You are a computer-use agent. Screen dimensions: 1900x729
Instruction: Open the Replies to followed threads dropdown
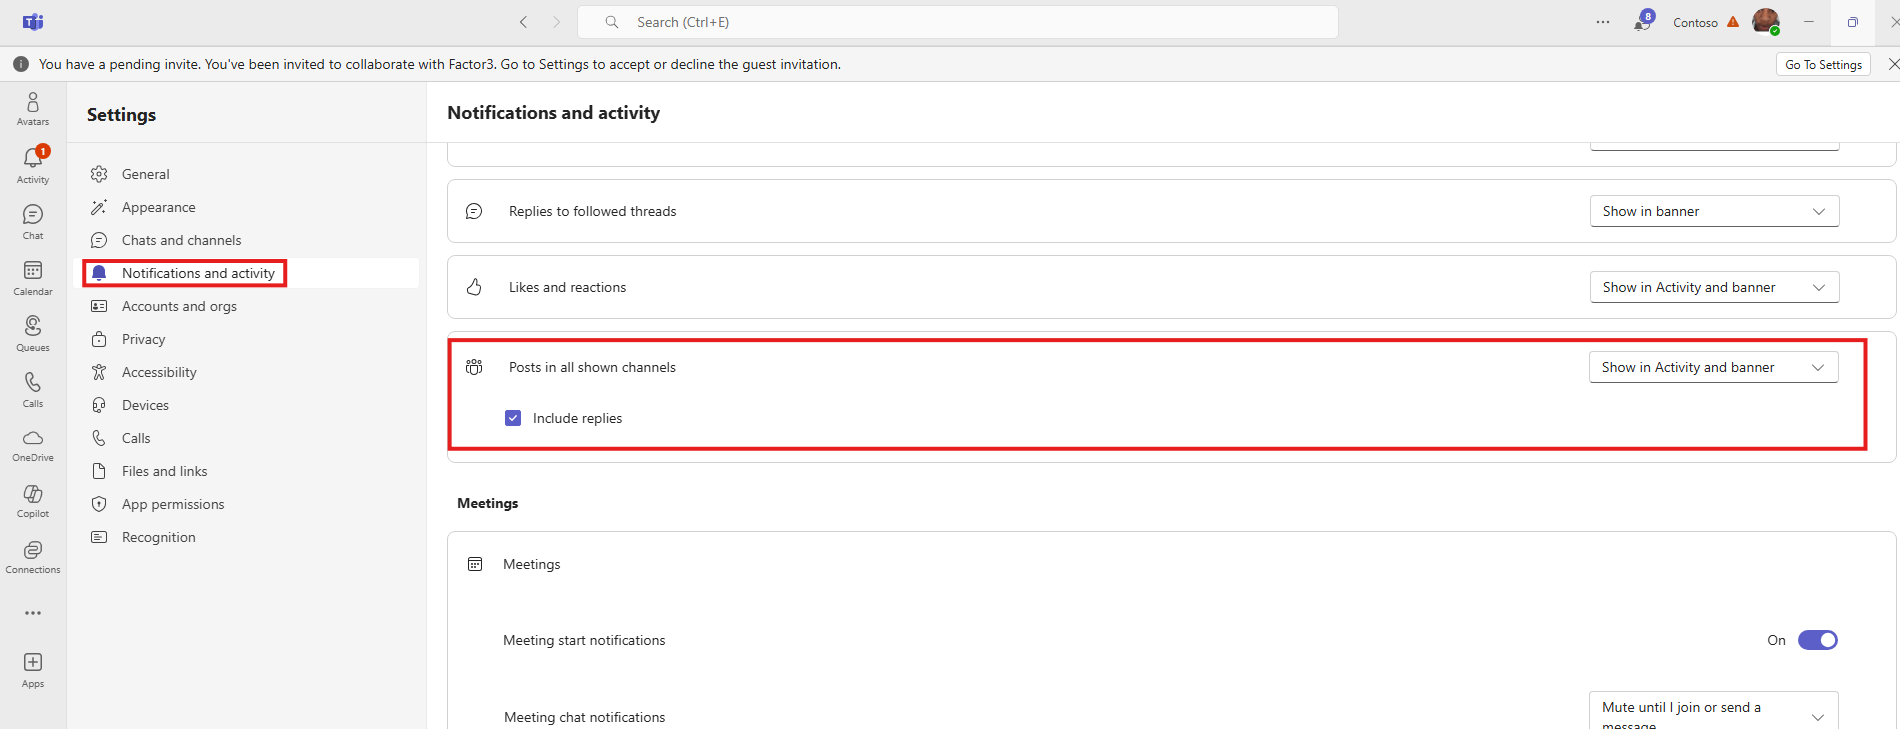[x=1714, y=211]
